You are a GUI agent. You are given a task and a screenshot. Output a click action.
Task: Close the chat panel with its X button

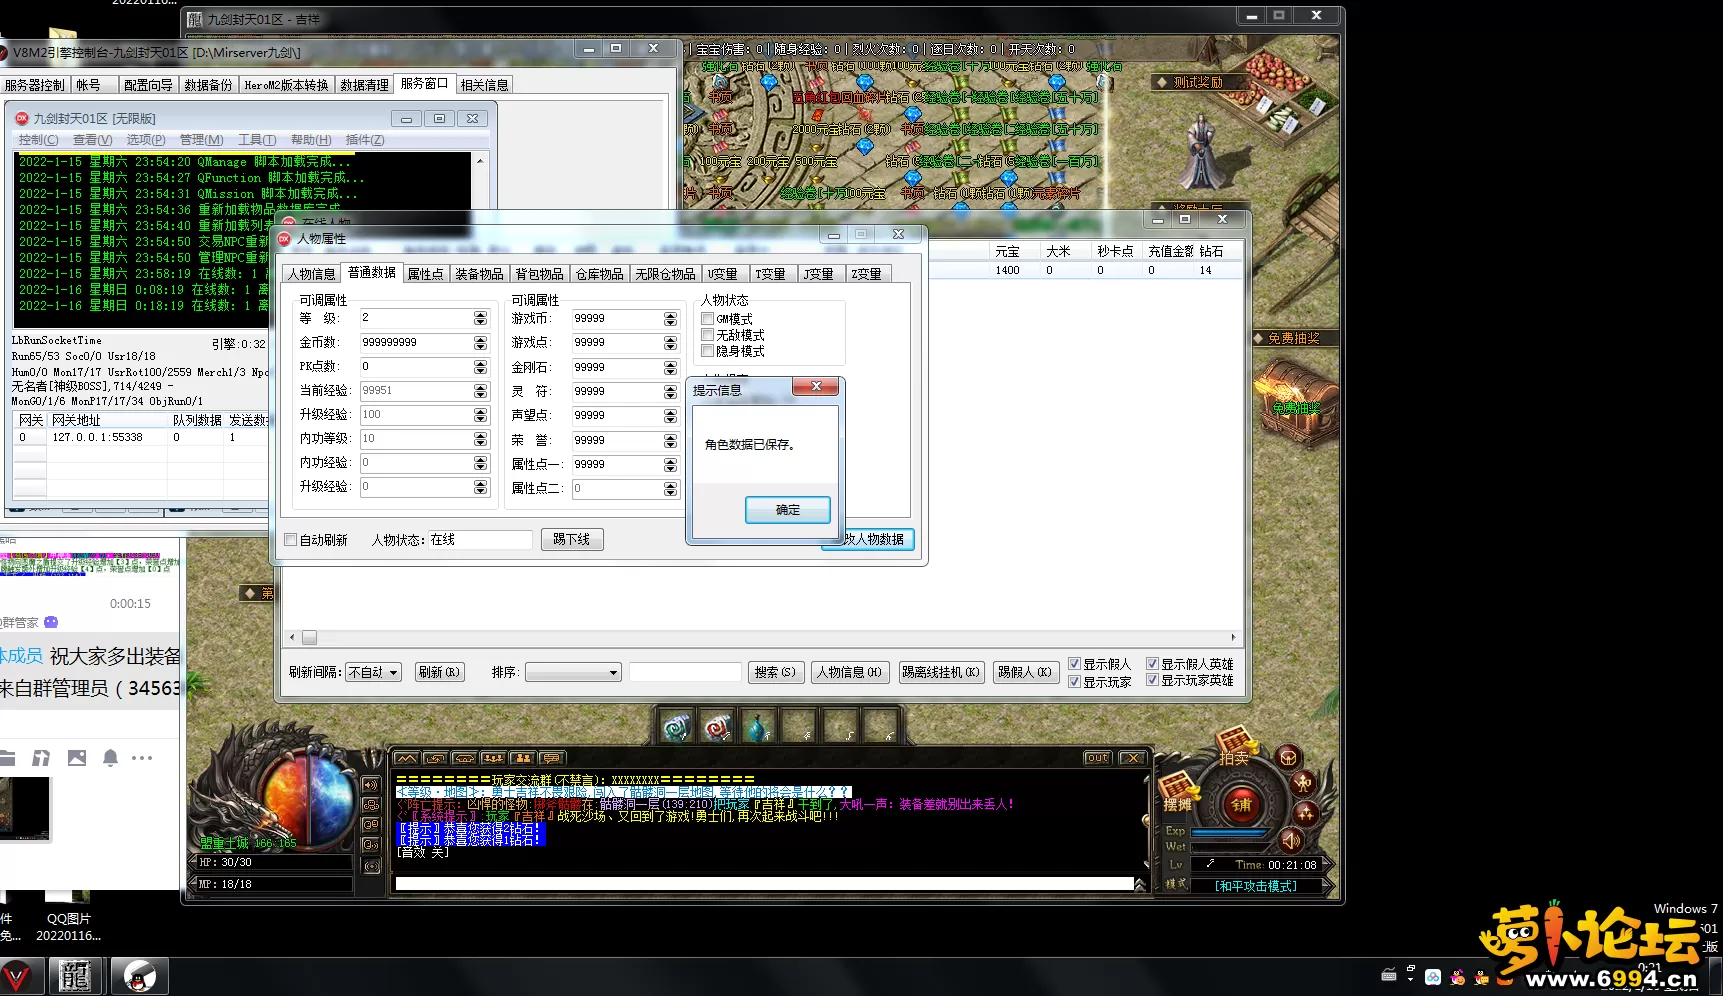[x=1132, y=758]
